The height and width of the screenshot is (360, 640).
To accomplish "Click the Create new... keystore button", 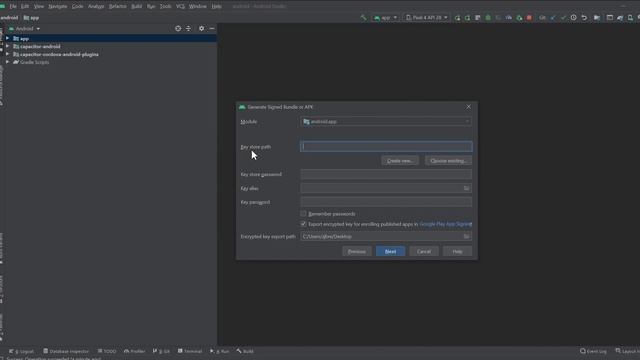I will (x=400, y=161).
